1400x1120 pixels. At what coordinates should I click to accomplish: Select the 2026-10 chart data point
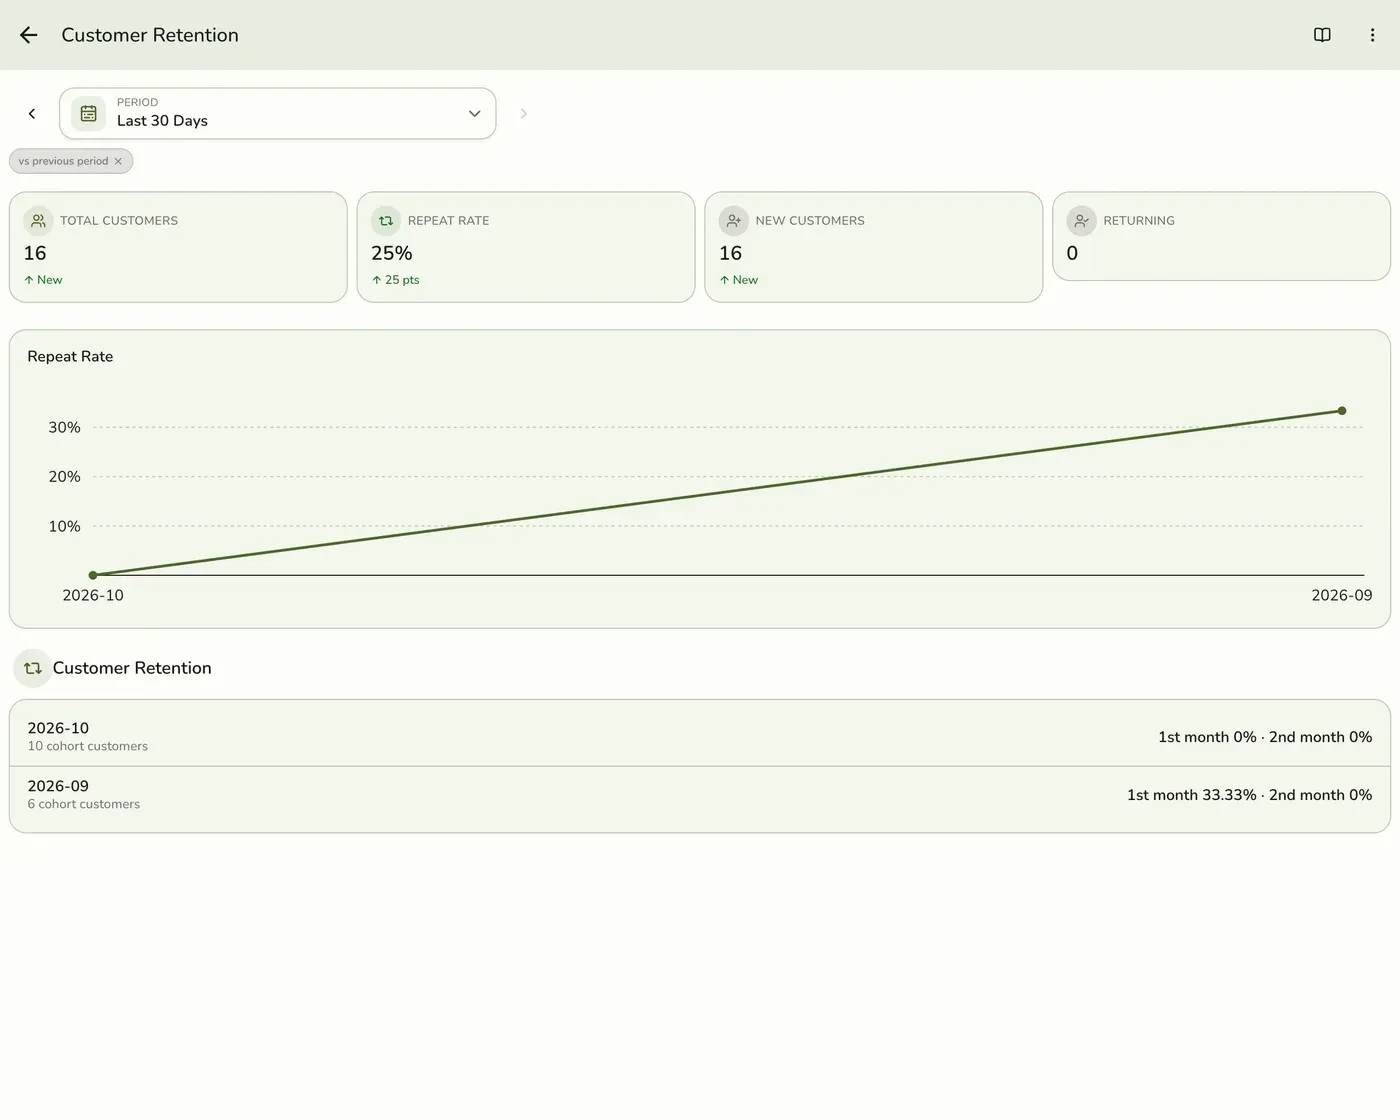pos(93,575)
